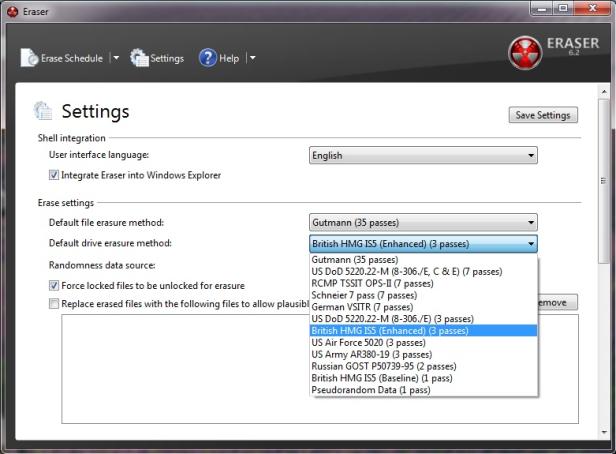The image size is (616, 454).
Task: Expand the Erase Schedule dropdown arrow
Action: click(116, 58)
